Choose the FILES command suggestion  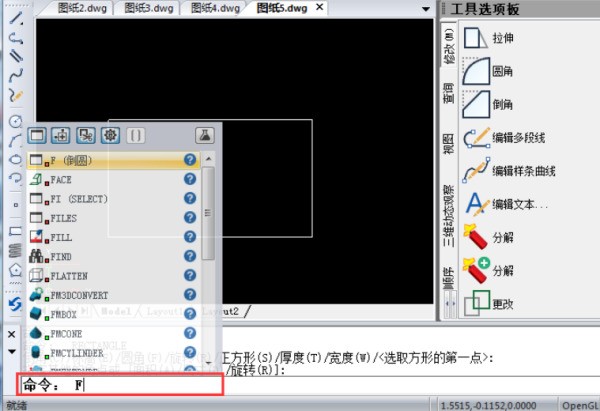pyautogui.click(x=113, y=218)
